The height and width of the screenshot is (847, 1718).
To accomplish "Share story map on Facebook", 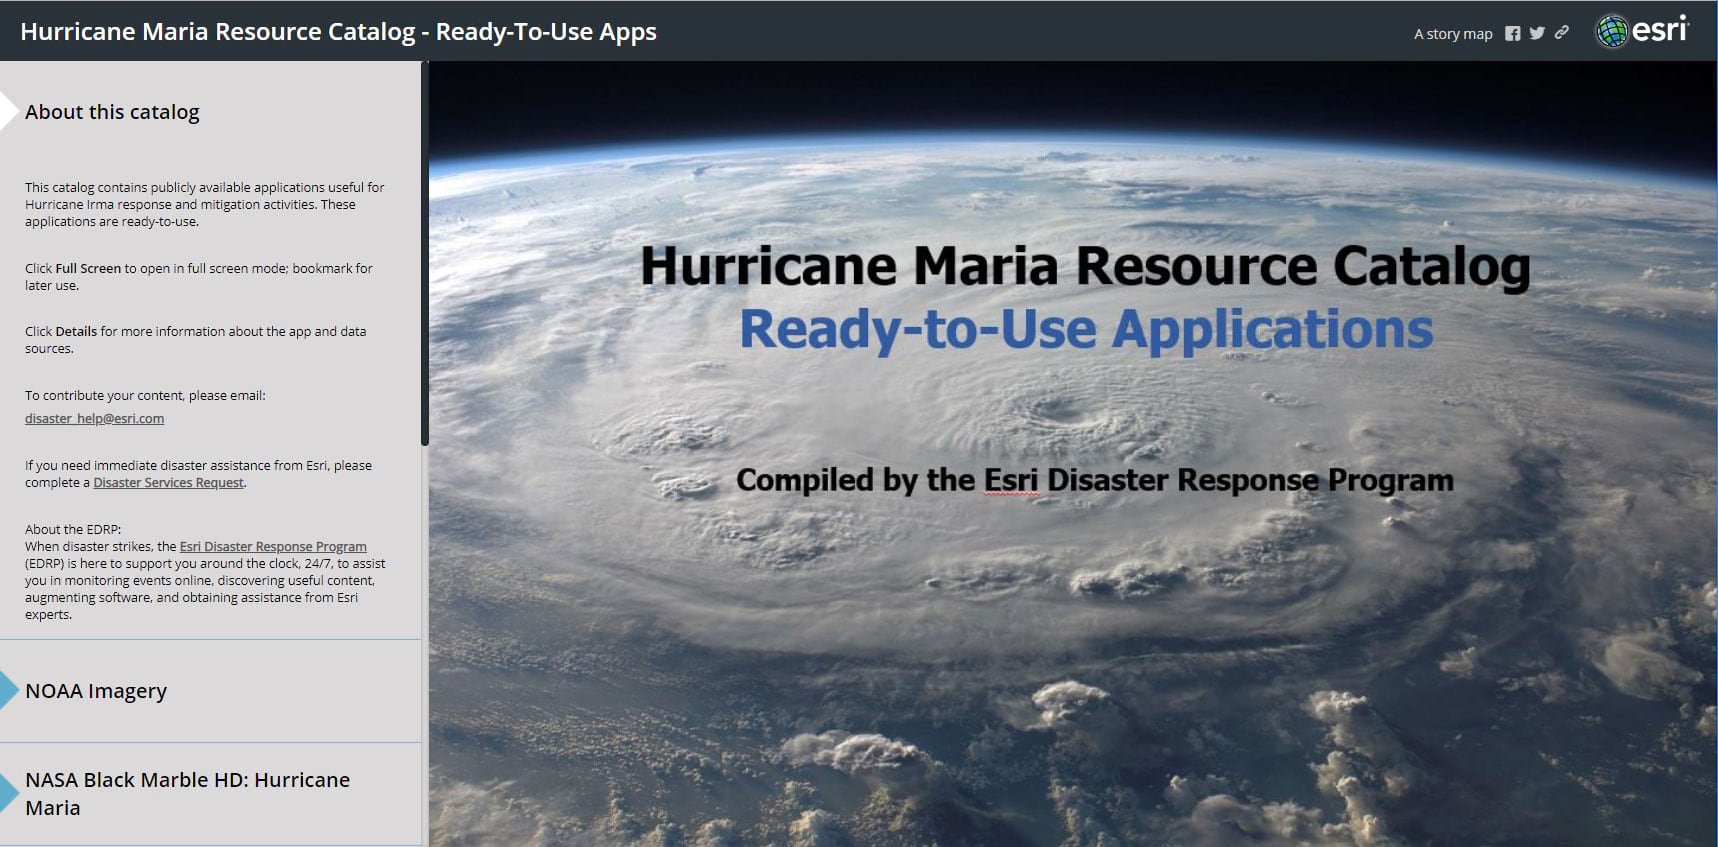I will [1512, 34].
